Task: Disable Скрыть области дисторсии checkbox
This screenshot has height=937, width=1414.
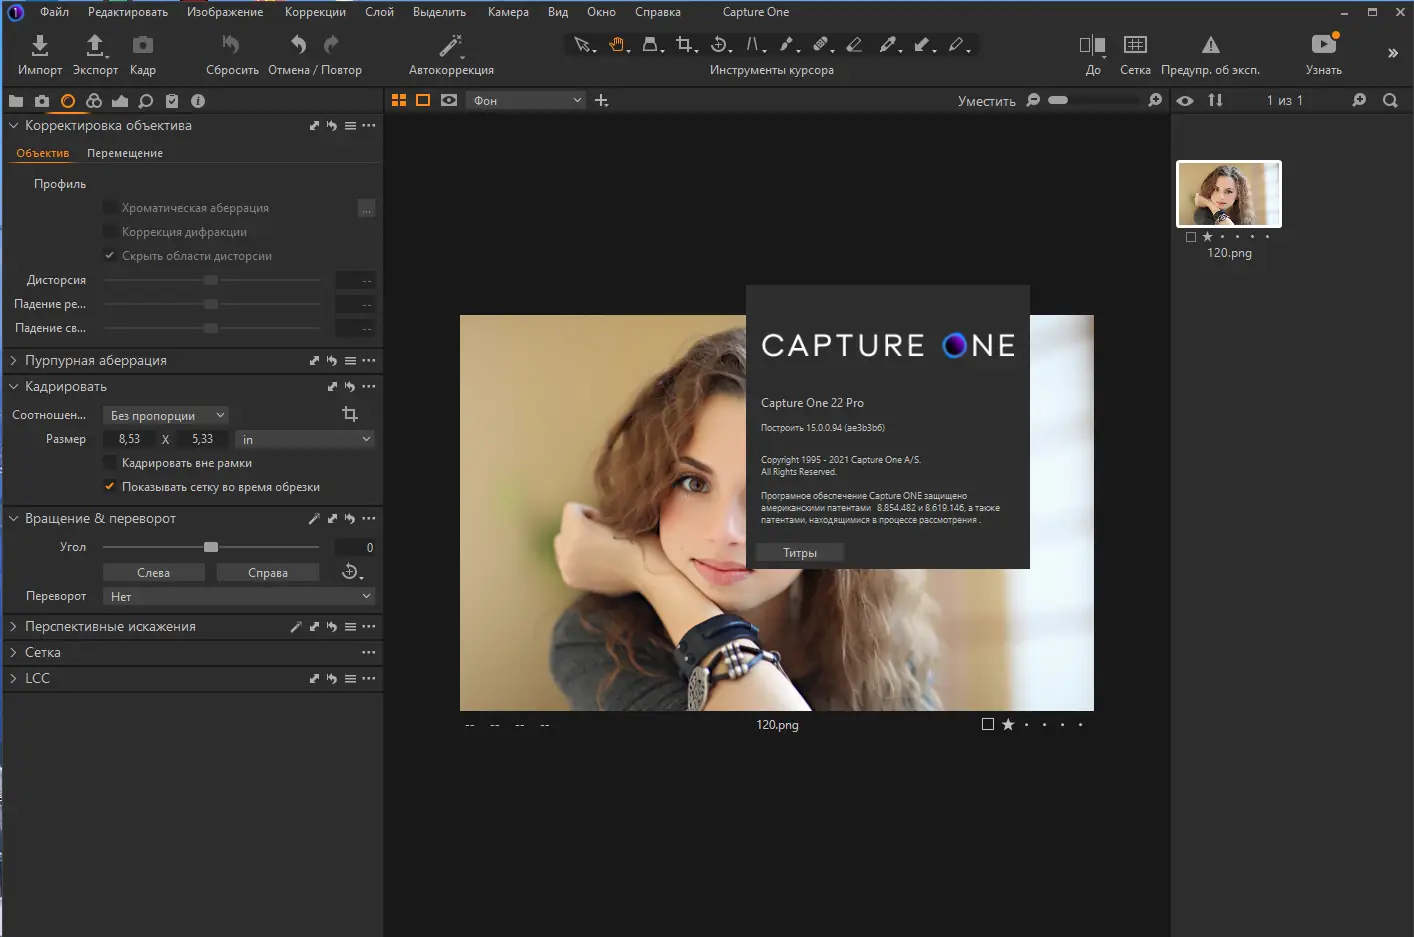Action: 110,255
